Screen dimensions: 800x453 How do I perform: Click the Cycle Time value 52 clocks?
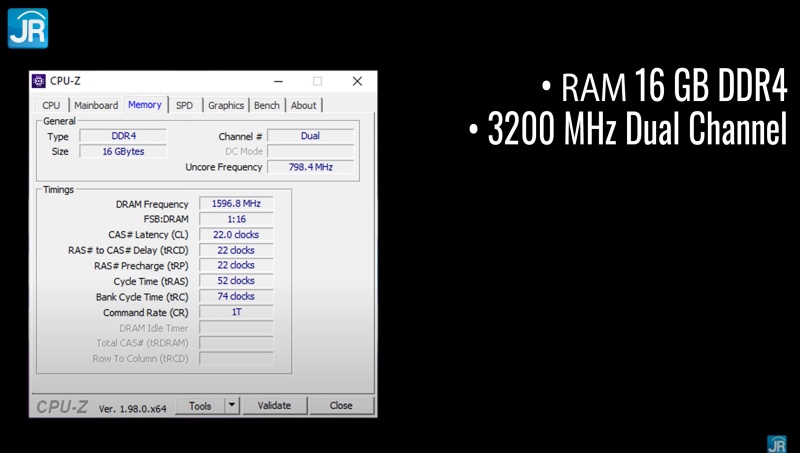tap(236, 281)
